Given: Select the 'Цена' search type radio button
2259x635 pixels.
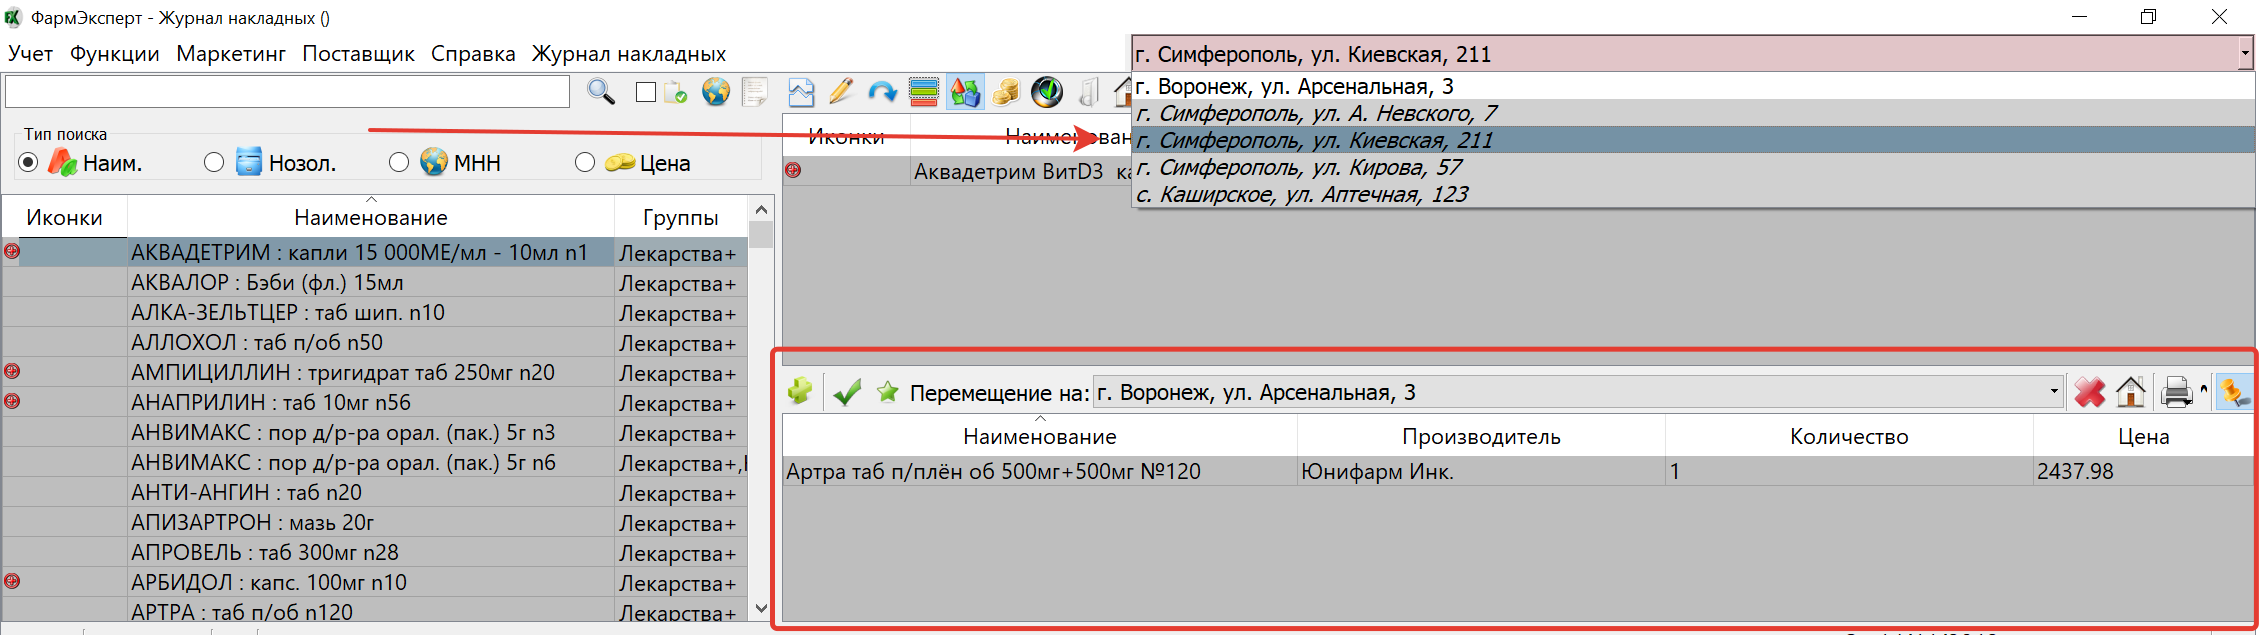Looking at the screenshot, I should pos(585,162).
